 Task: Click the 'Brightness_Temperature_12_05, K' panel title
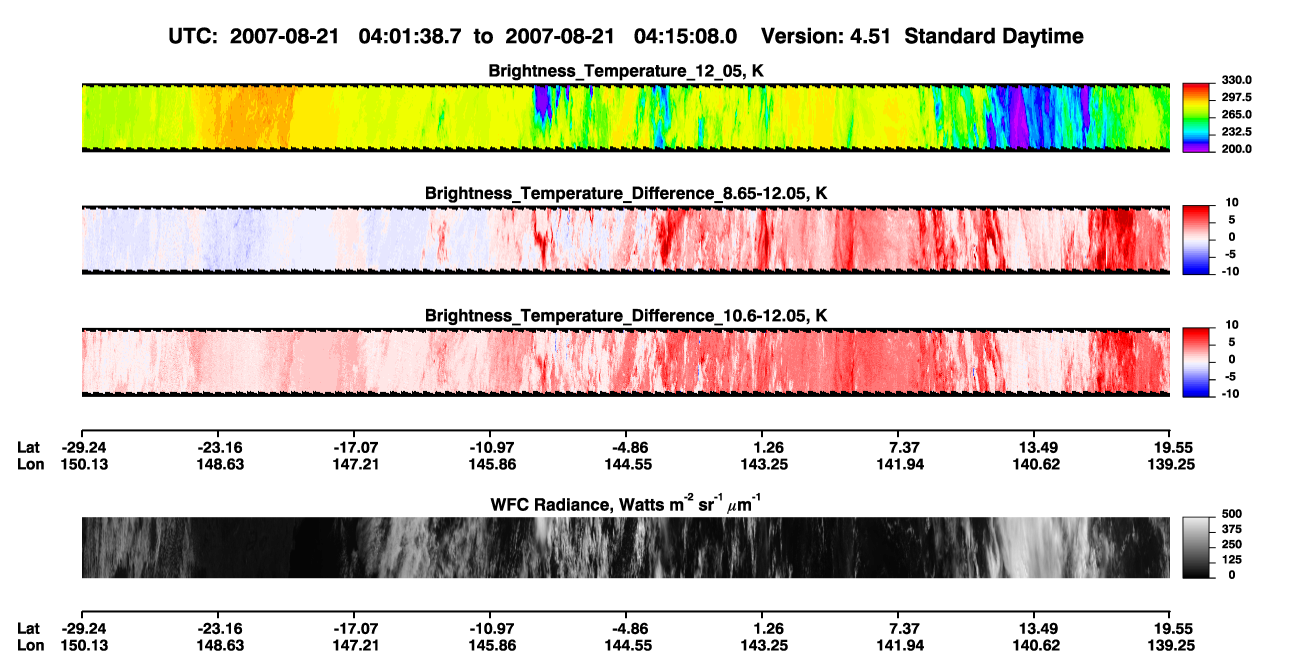(626, 71)
